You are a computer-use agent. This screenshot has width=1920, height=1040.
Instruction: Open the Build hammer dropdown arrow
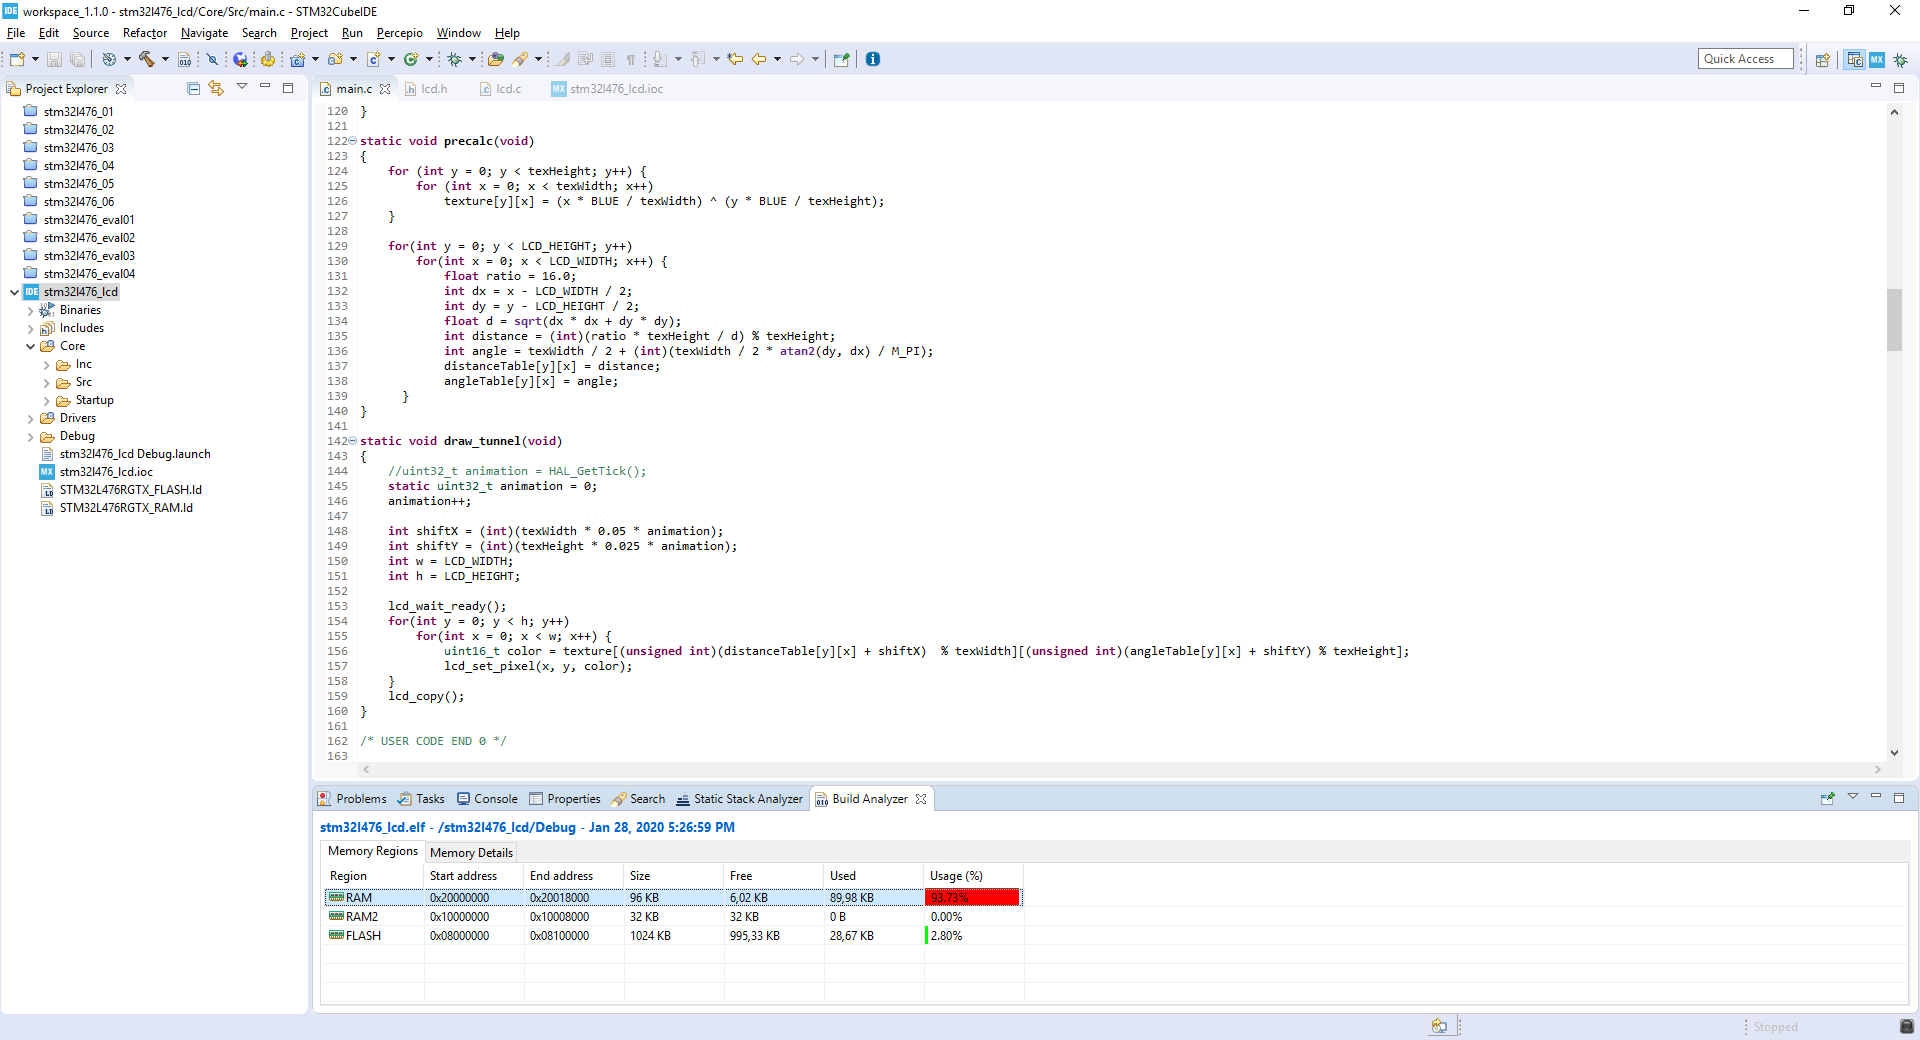tap(165, 59)
